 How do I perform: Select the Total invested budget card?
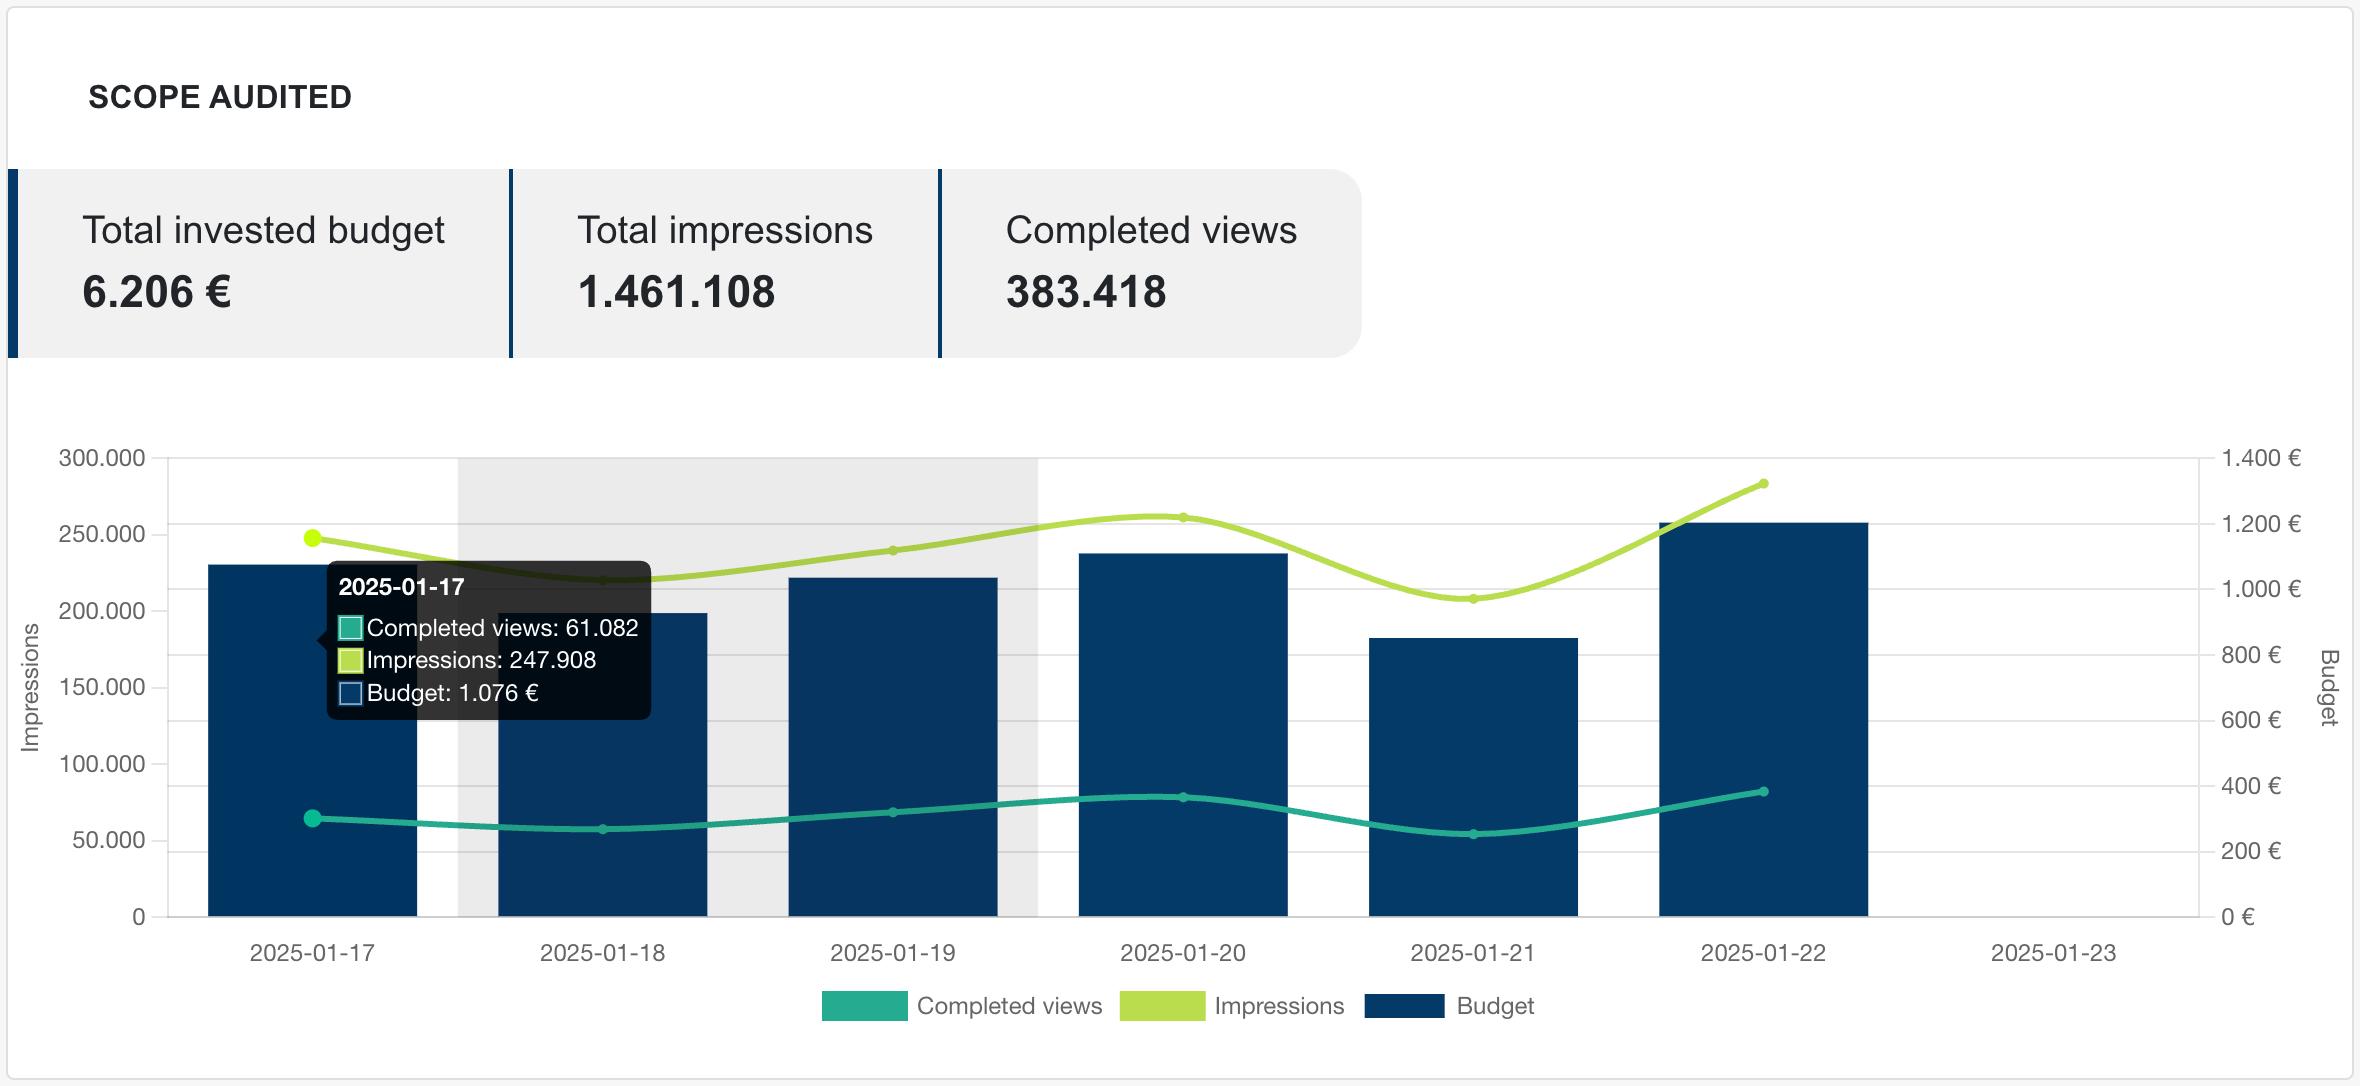tap(263, 263)
